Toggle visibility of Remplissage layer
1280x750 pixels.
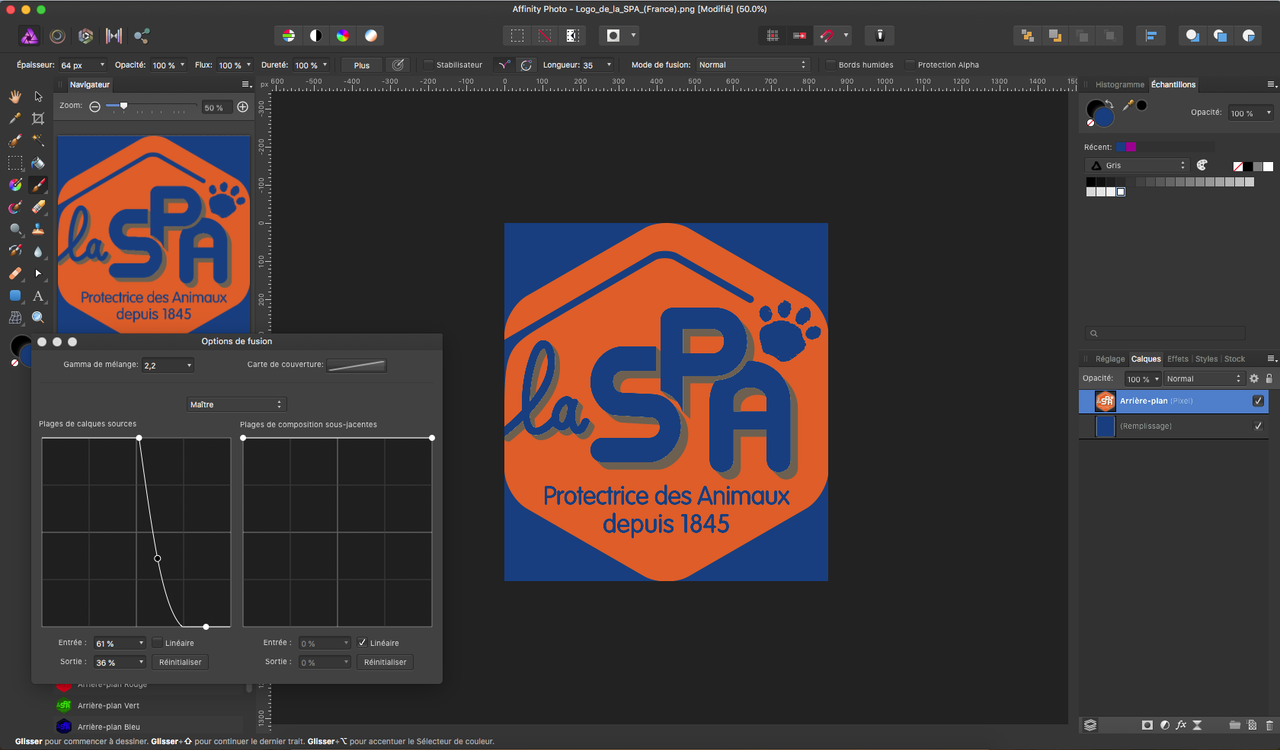[x=1258, y=426]
